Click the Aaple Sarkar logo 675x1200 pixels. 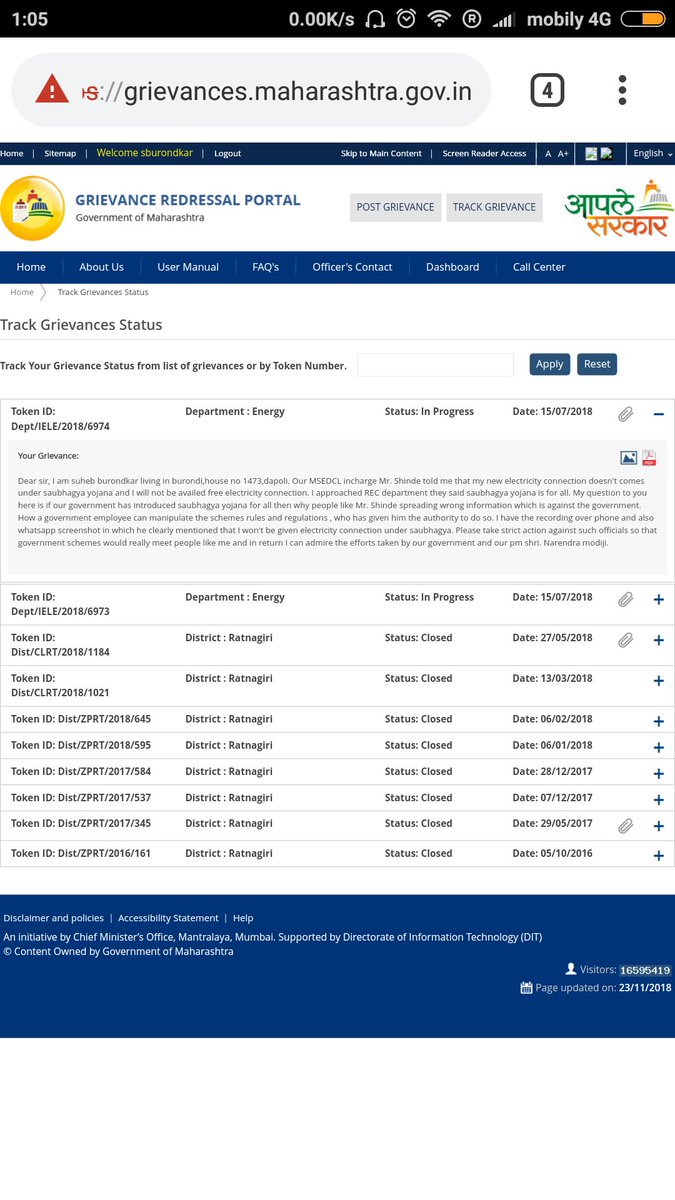[x=615, y=208]
